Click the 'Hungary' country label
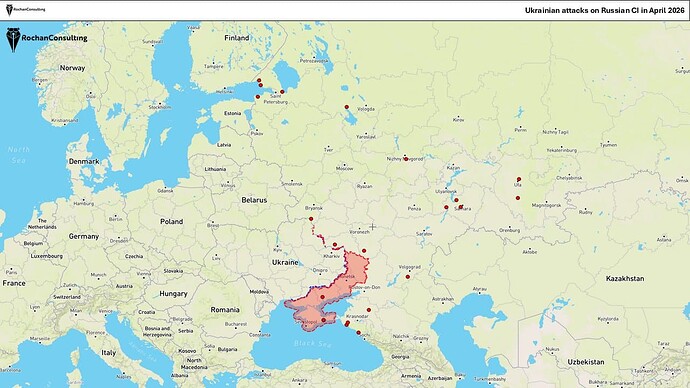Screen dimensions: 690x388 [x=173, y=293]
